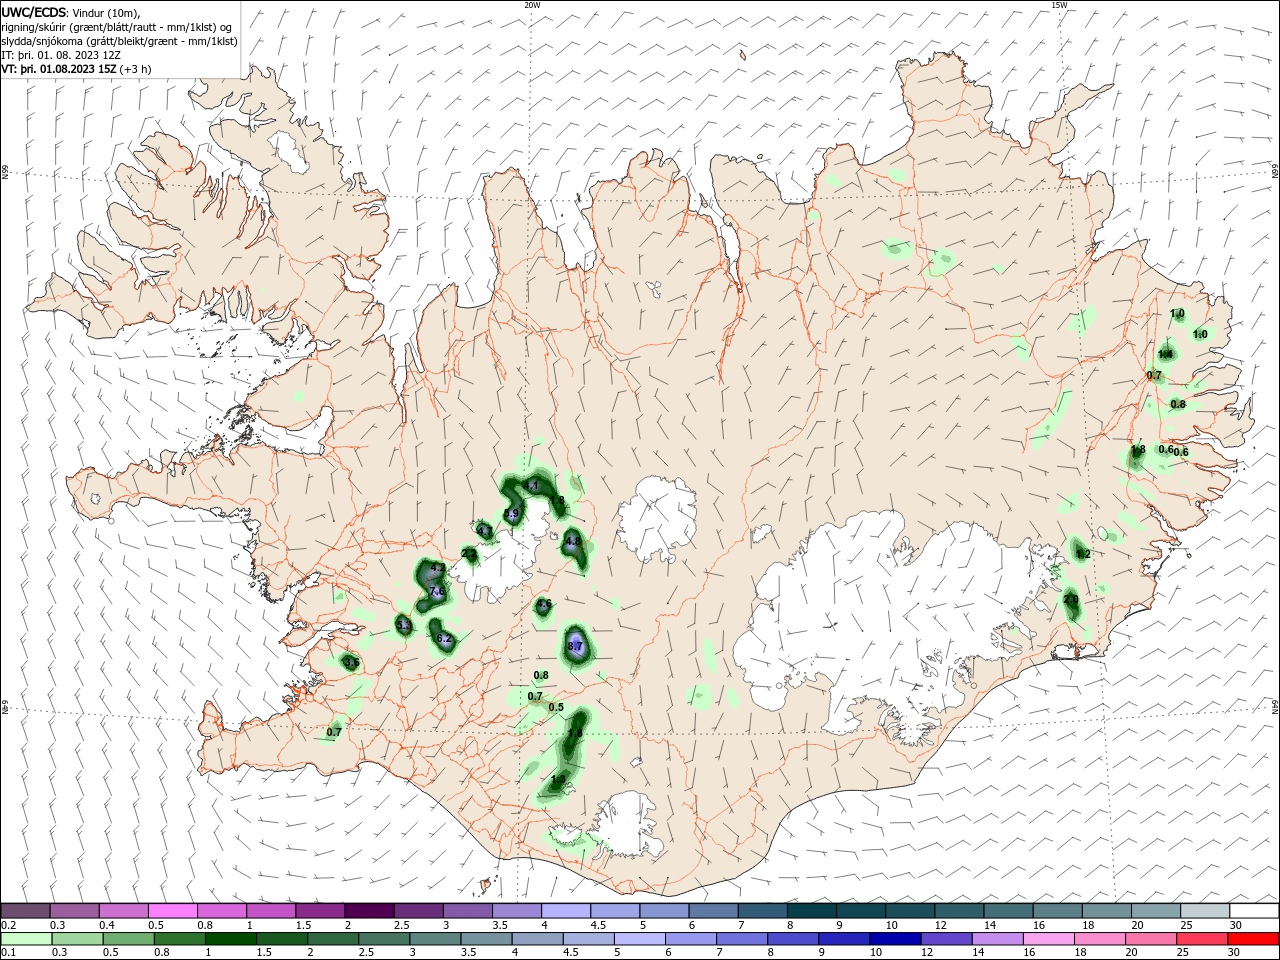The height and width of the screenshot is (960, 1280).
Task: Select the darkest green 1–1.5 rain swatch
Action: [230, 939]
